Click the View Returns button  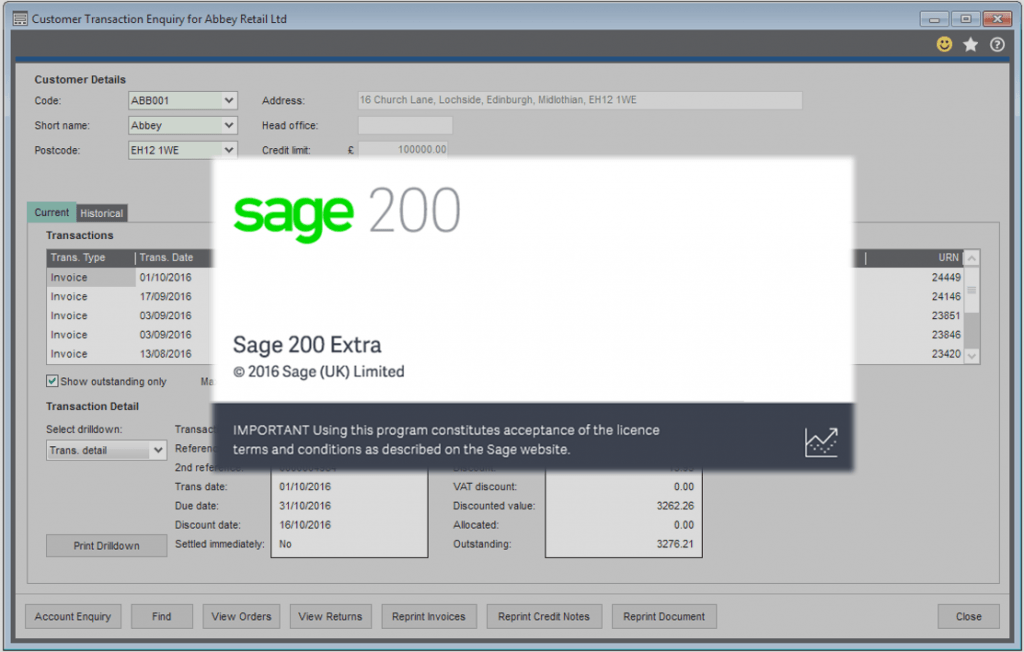(330, 616)
